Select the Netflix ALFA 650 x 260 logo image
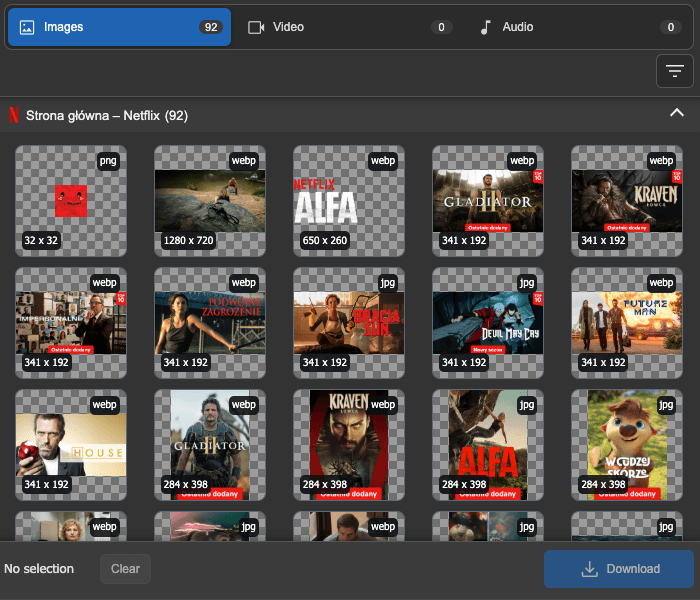This screenshot has height=600, width=700. click(349, 201)
